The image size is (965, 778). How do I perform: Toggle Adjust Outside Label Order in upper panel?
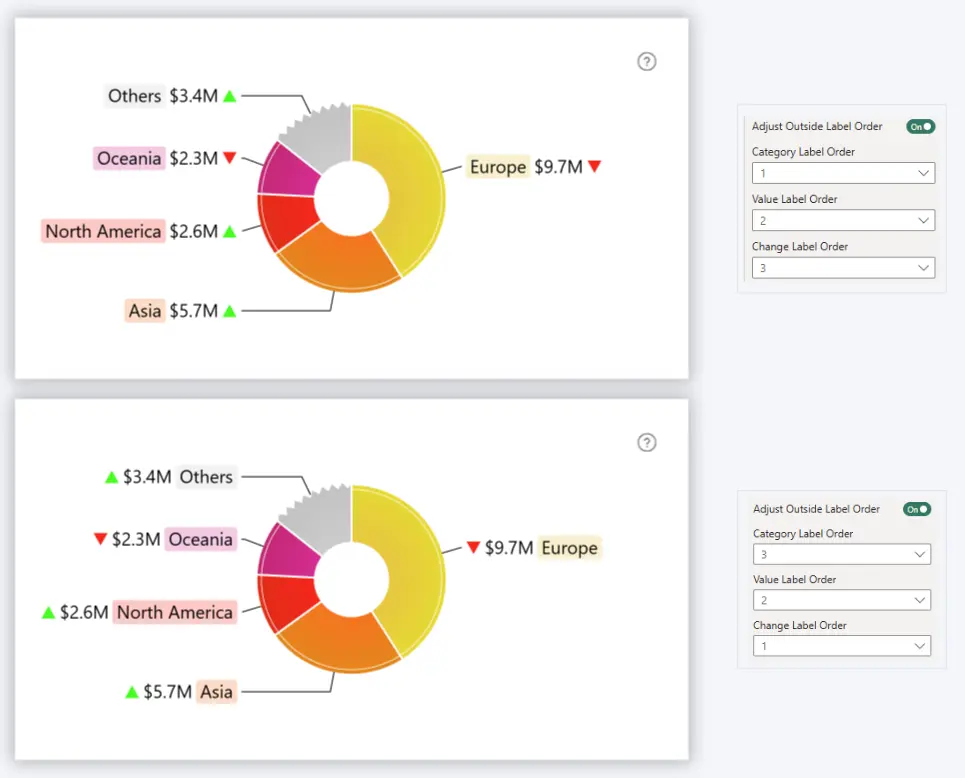point(920,127)
